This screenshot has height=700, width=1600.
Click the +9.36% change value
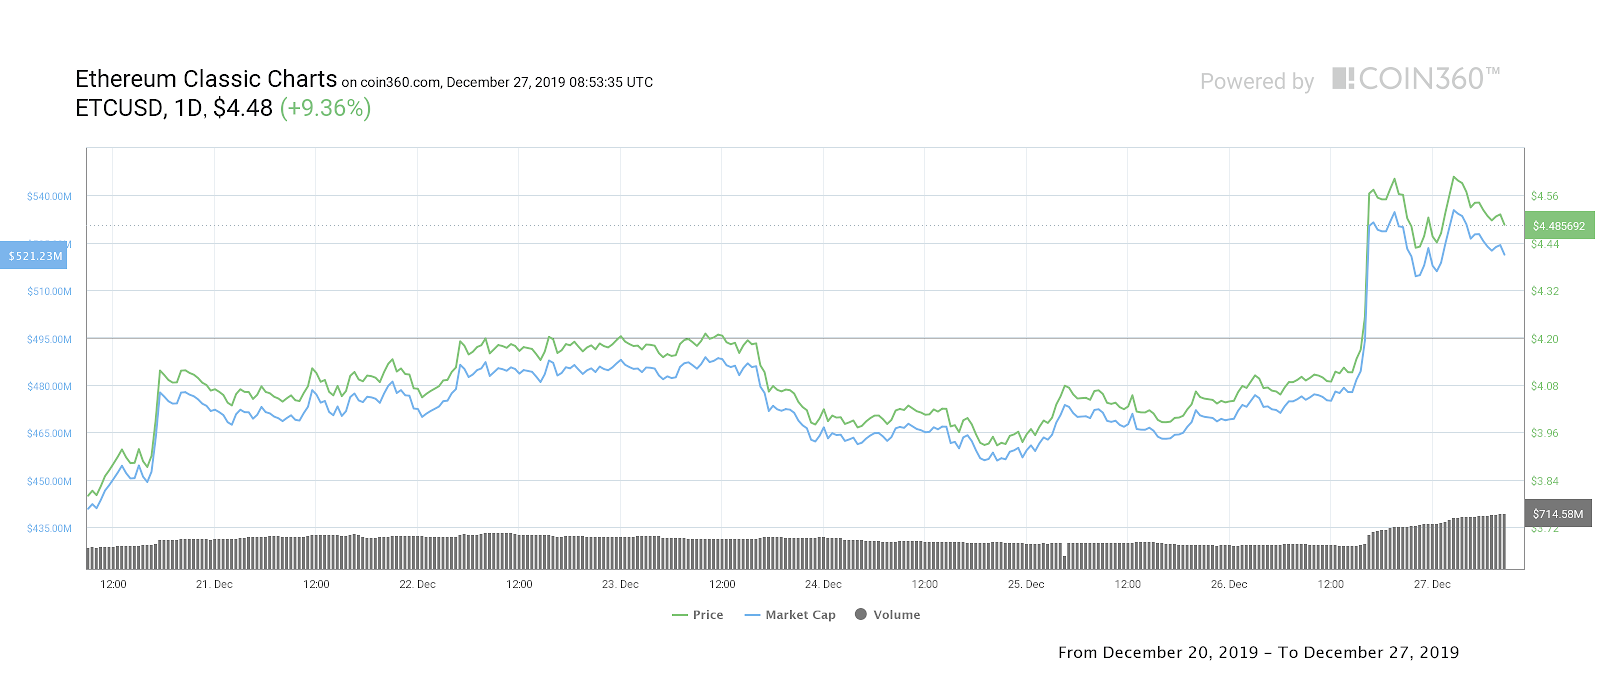(325, 108)
